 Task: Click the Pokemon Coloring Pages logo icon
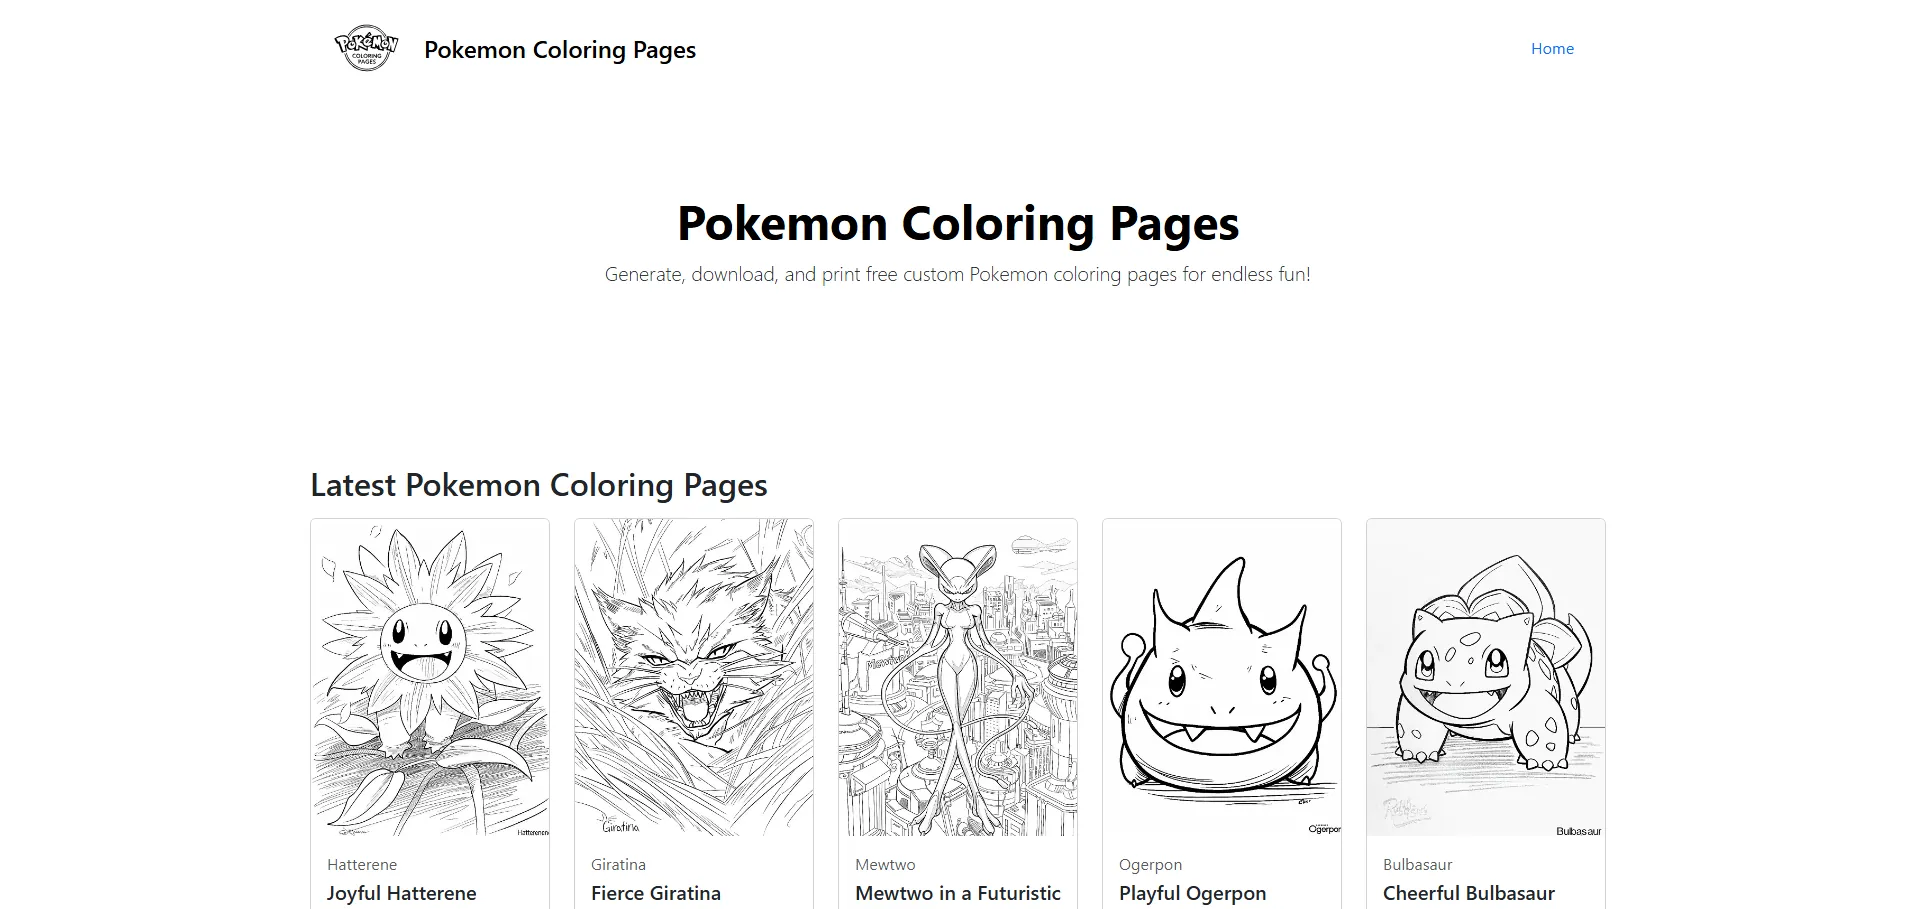click(366, 48)
